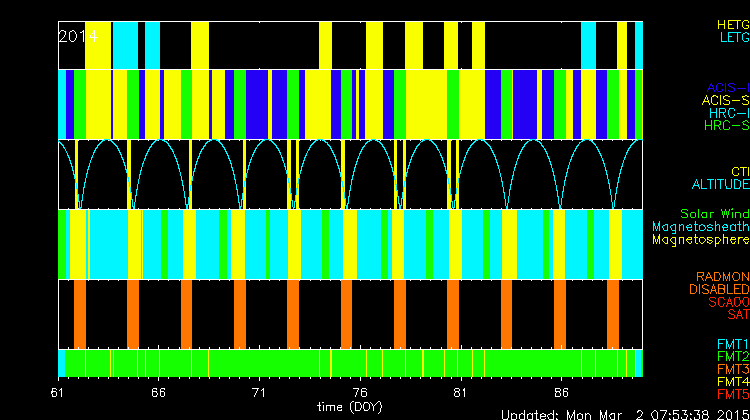The height and width of the screenshot is (420, 750).
Task: Click the Updated timestamp text
Action: tap(624, 413)
